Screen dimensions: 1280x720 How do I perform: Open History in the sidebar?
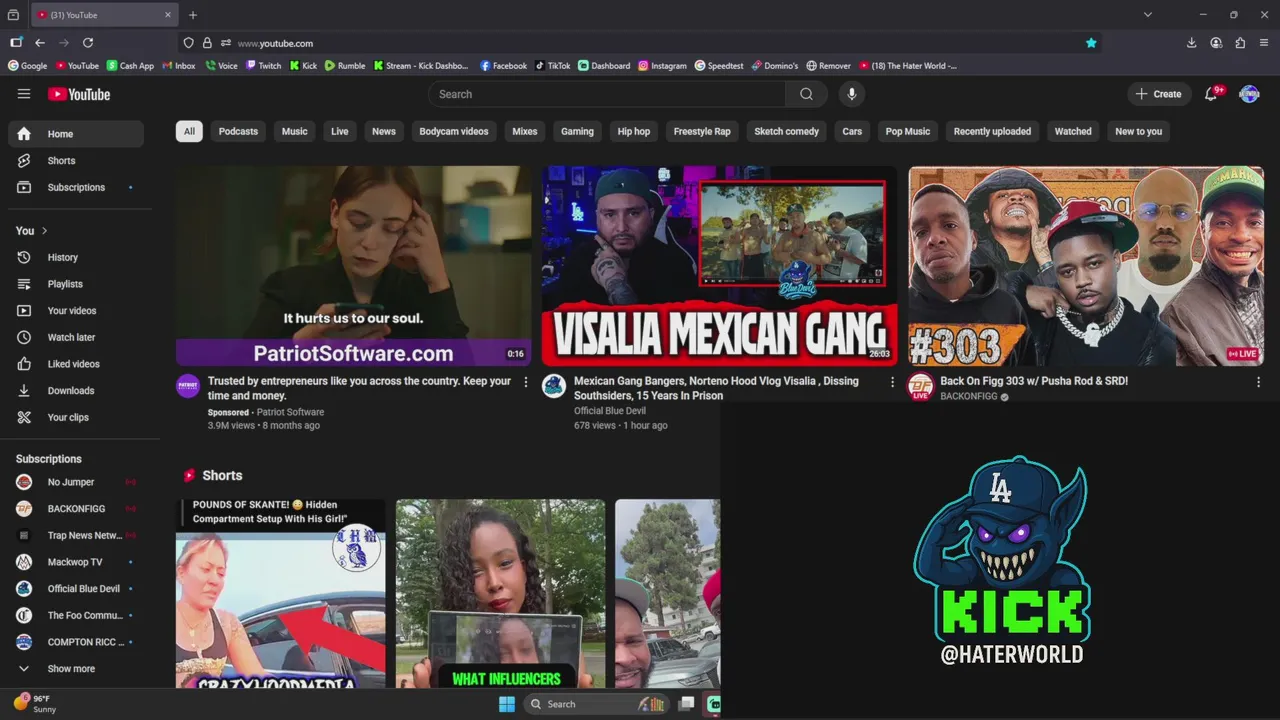pyautogui.click(x=76, y=258)
